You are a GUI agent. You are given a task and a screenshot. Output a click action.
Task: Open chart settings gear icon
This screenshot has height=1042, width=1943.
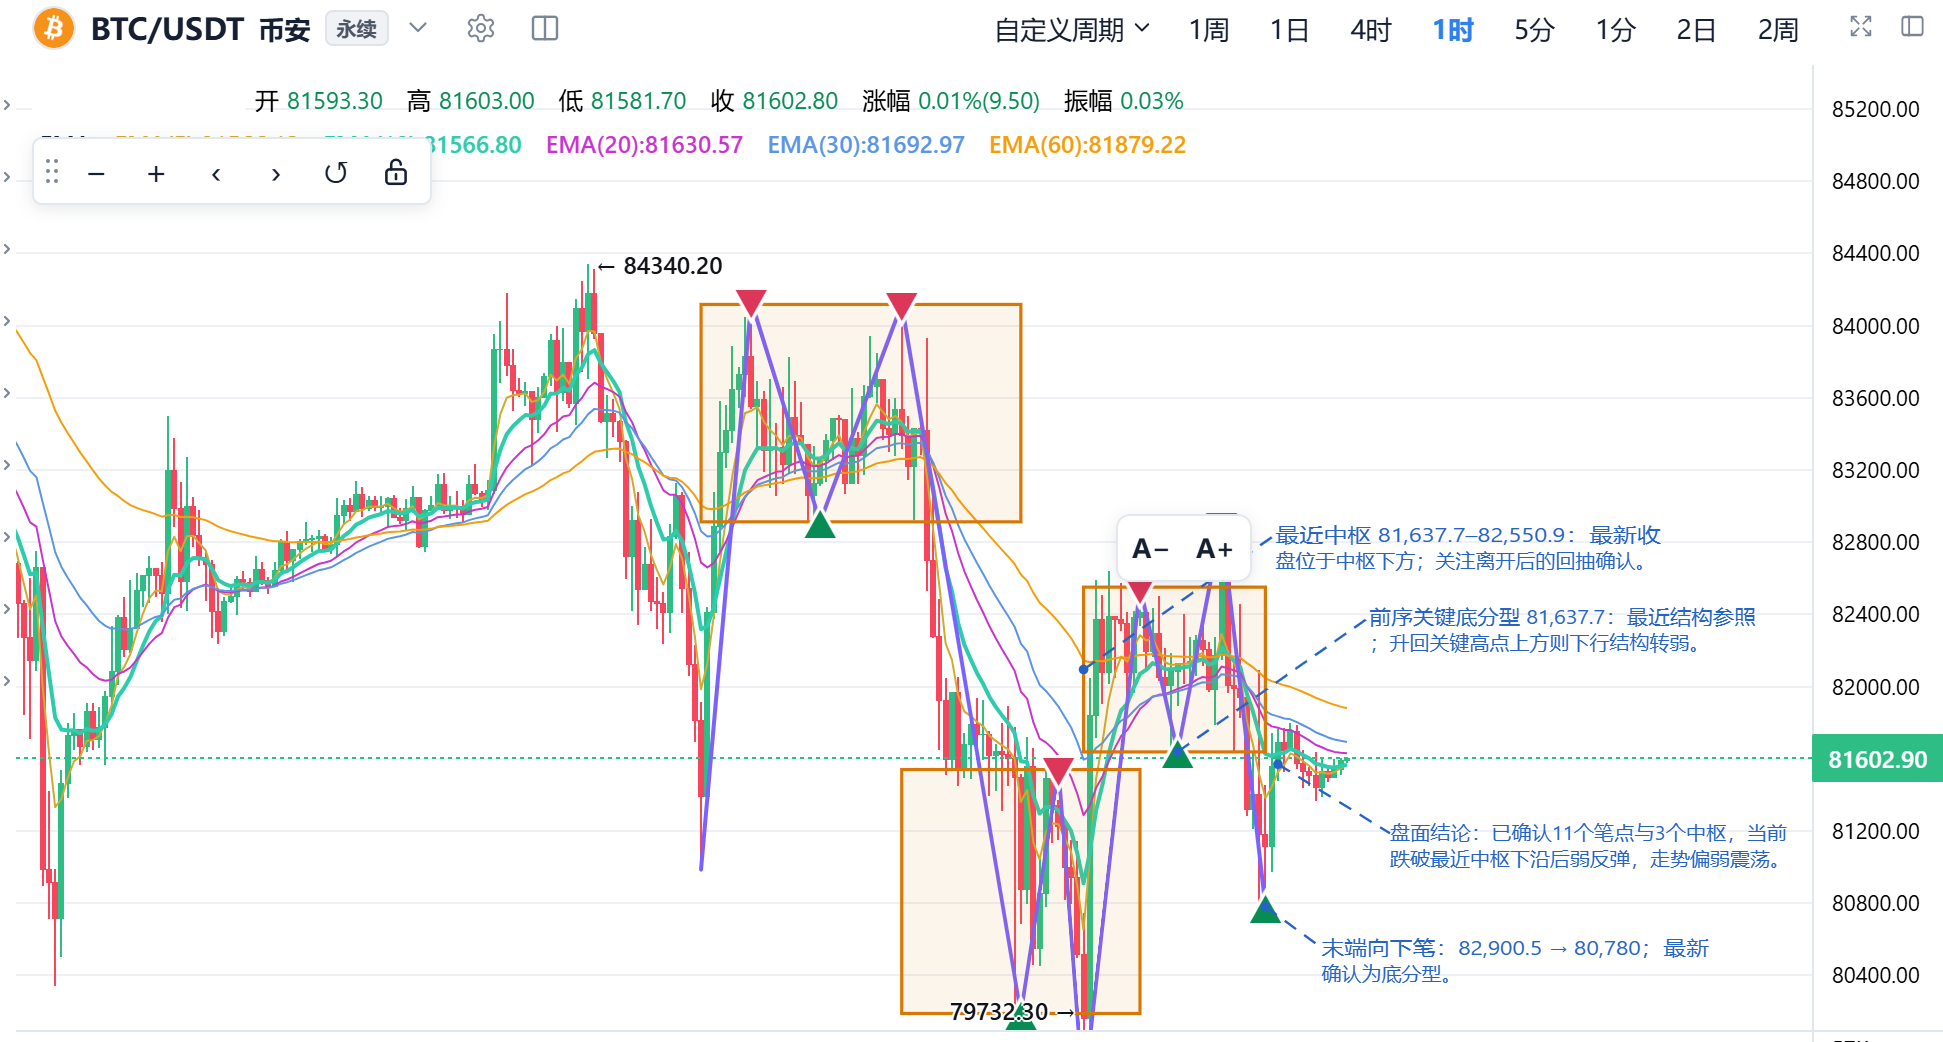[x=481, y=29]
